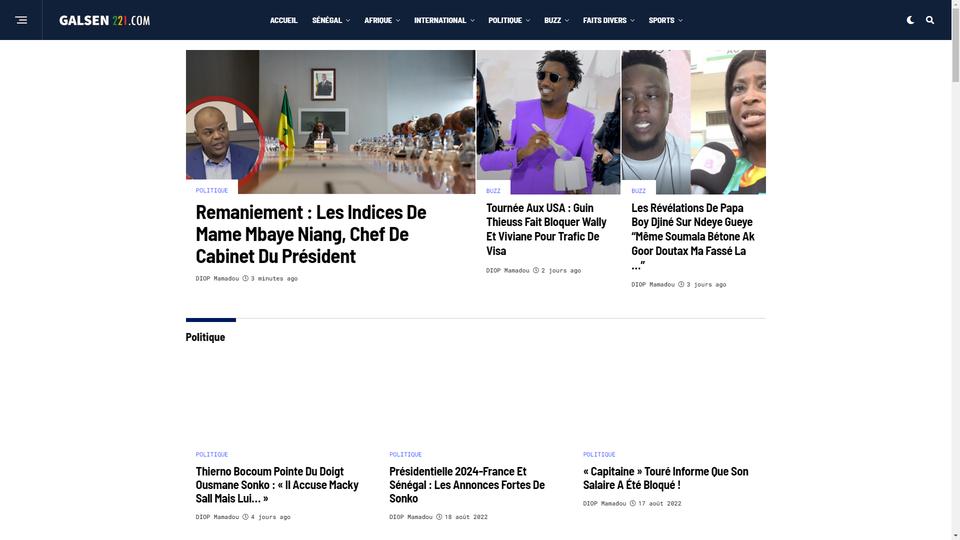Viewport: 960px width, 540px height.
Task: Open the Papa Boy Djiné revelations headline
Action: click(692, 236)
